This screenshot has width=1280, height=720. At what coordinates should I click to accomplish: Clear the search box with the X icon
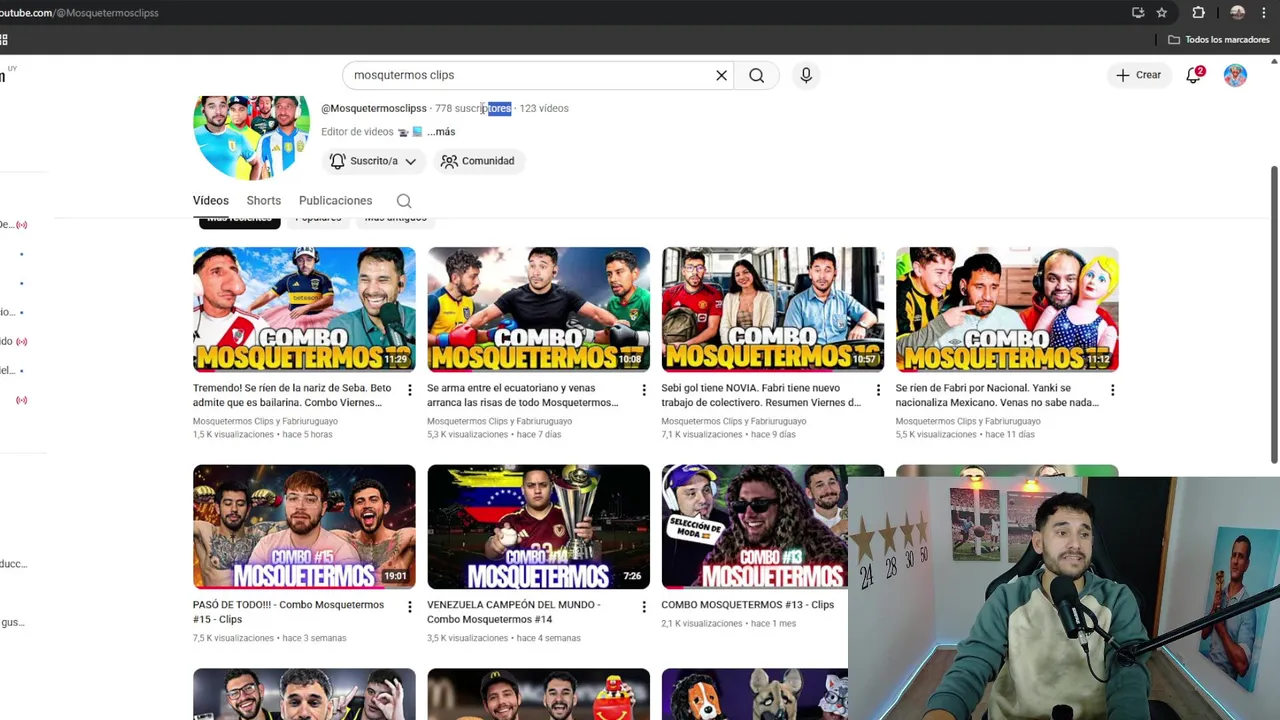pos(721,75)
